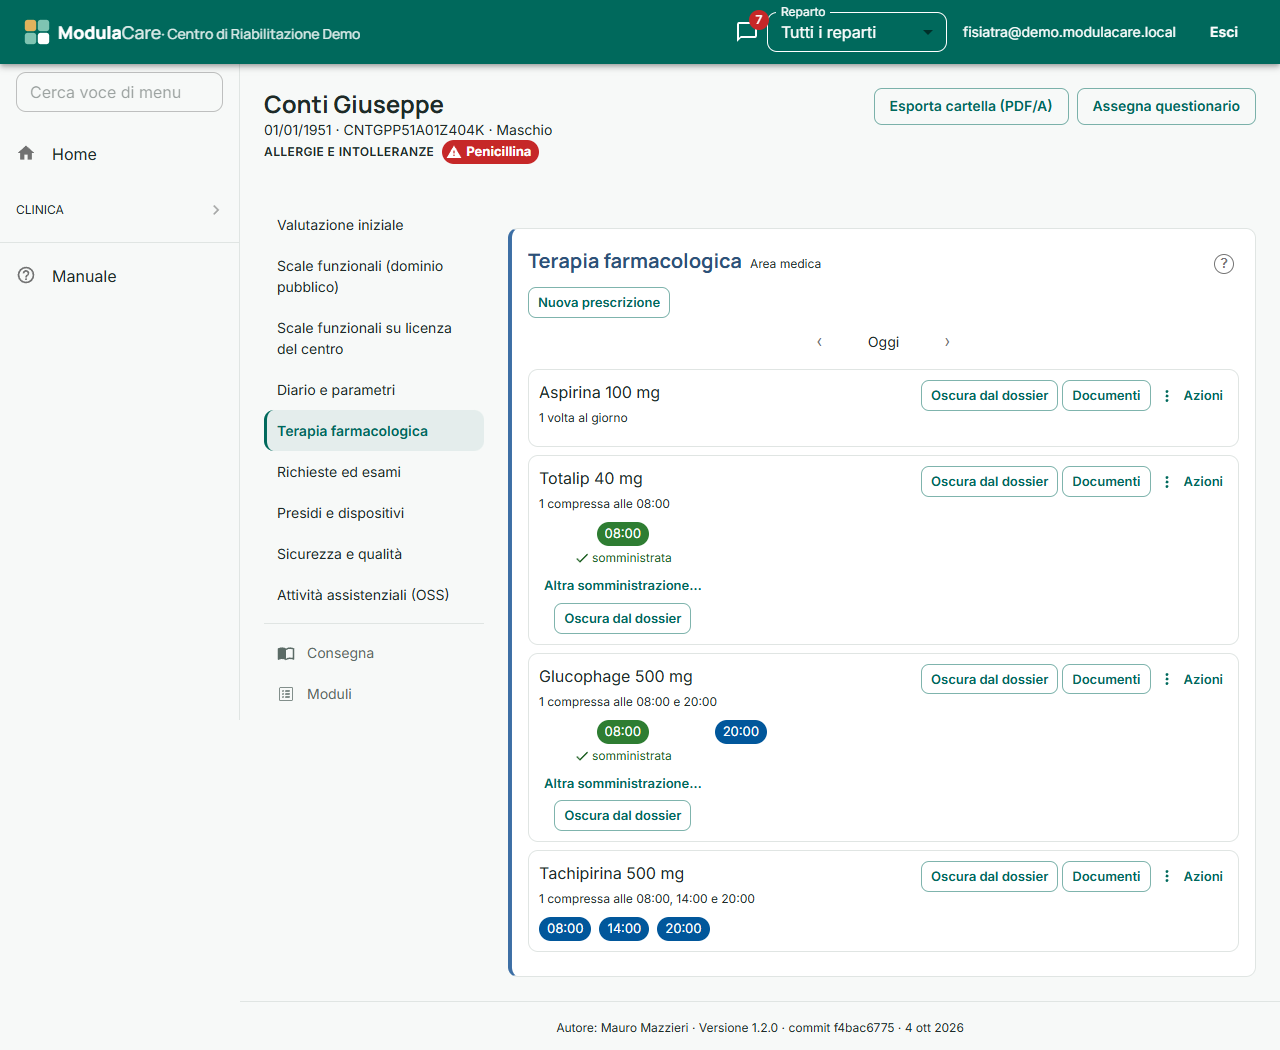Focus the Cerca voce di menu field
Screen dimensions: 1280x1050
point(119,92)
